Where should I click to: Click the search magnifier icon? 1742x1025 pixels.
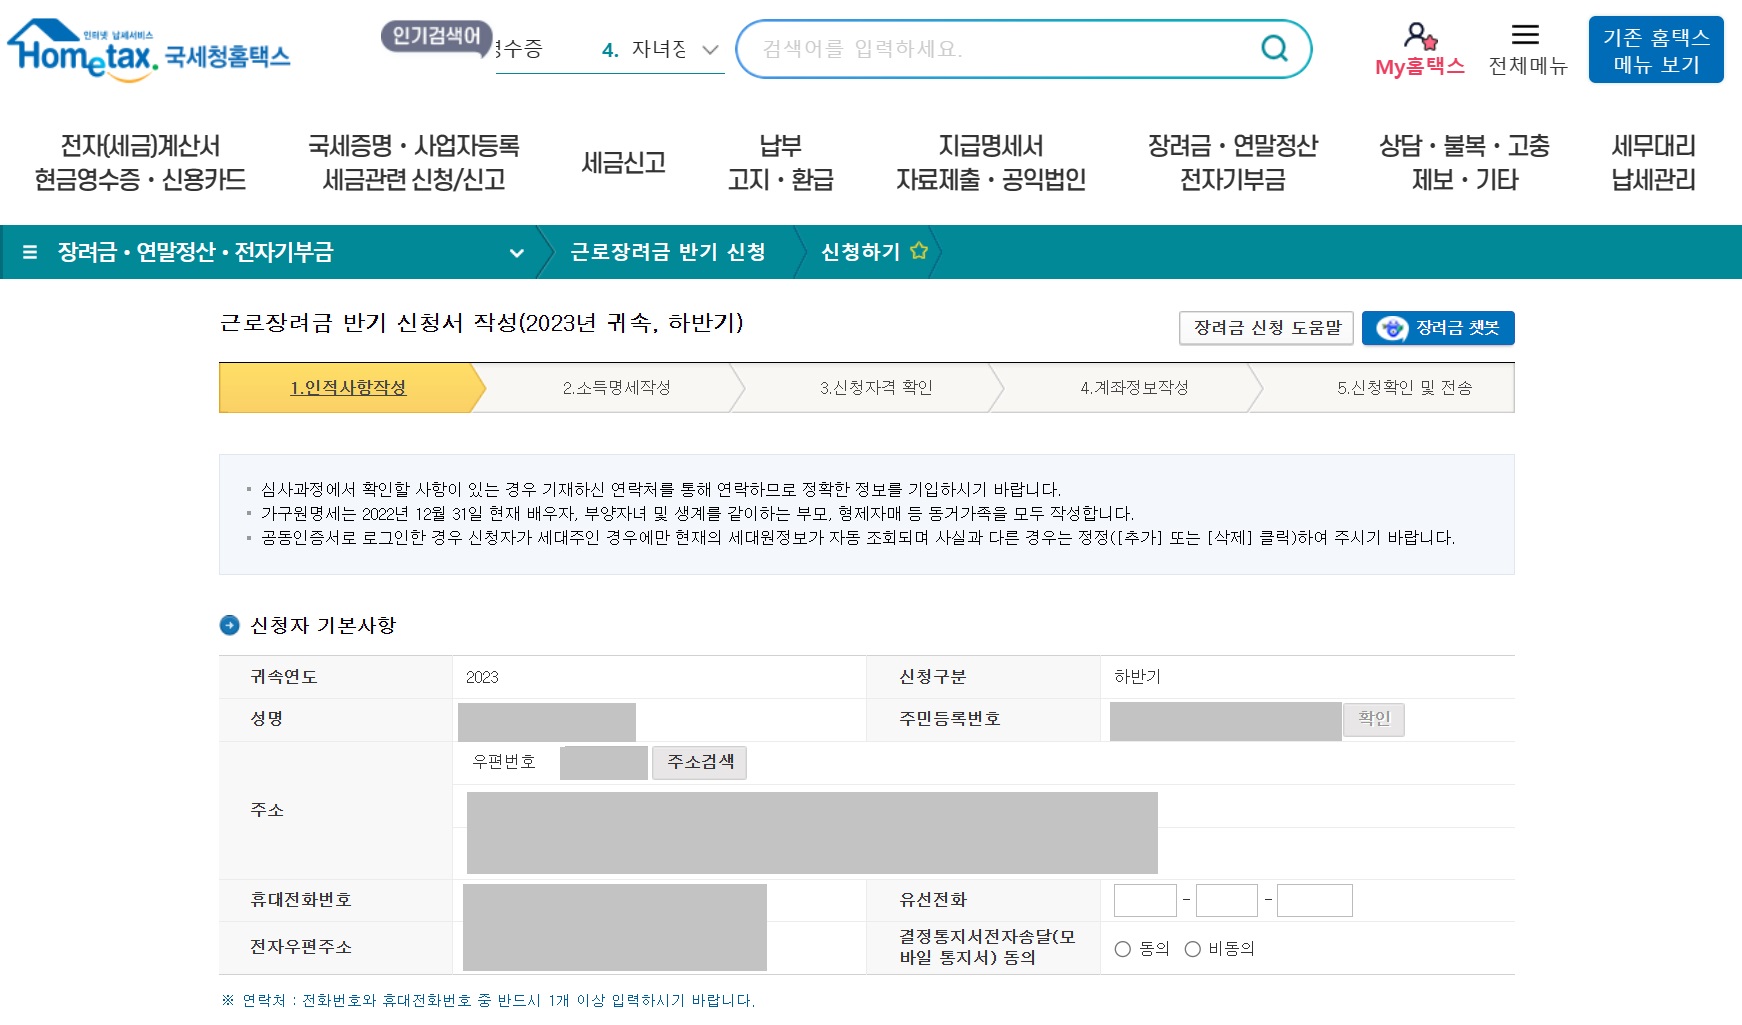click(1274, 48)
